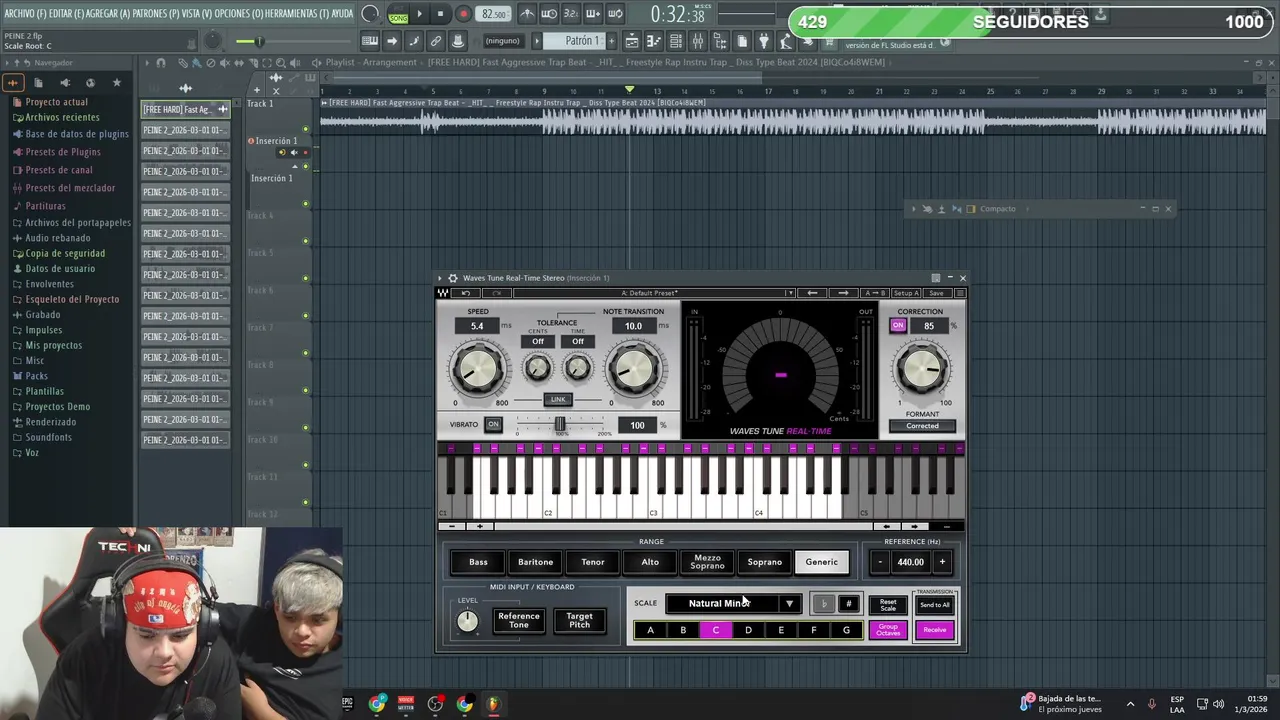Open the PATRONES menu

tap(156, 13)
